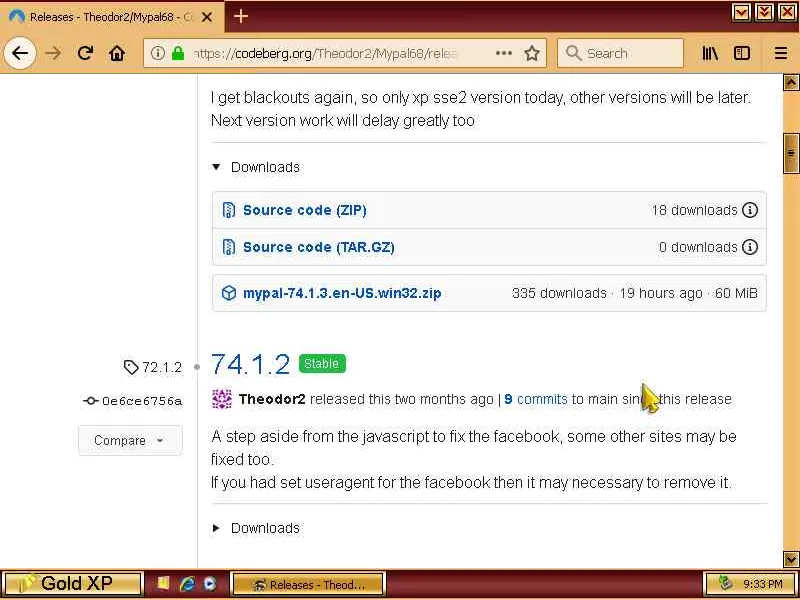Close the Releases - Theodor2/Mypal68 tab
Screen dimensions: 800x600
[x=207, y=17]
